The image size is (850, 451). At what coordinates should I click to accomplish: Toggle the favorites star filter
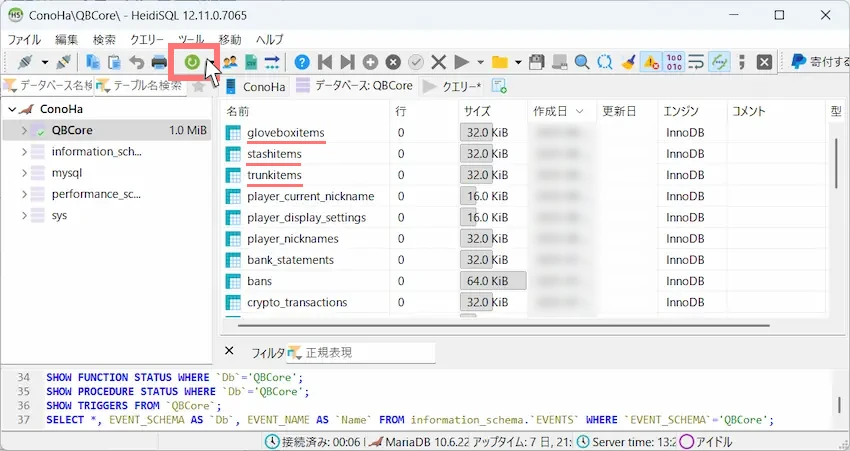pos(198,86)
